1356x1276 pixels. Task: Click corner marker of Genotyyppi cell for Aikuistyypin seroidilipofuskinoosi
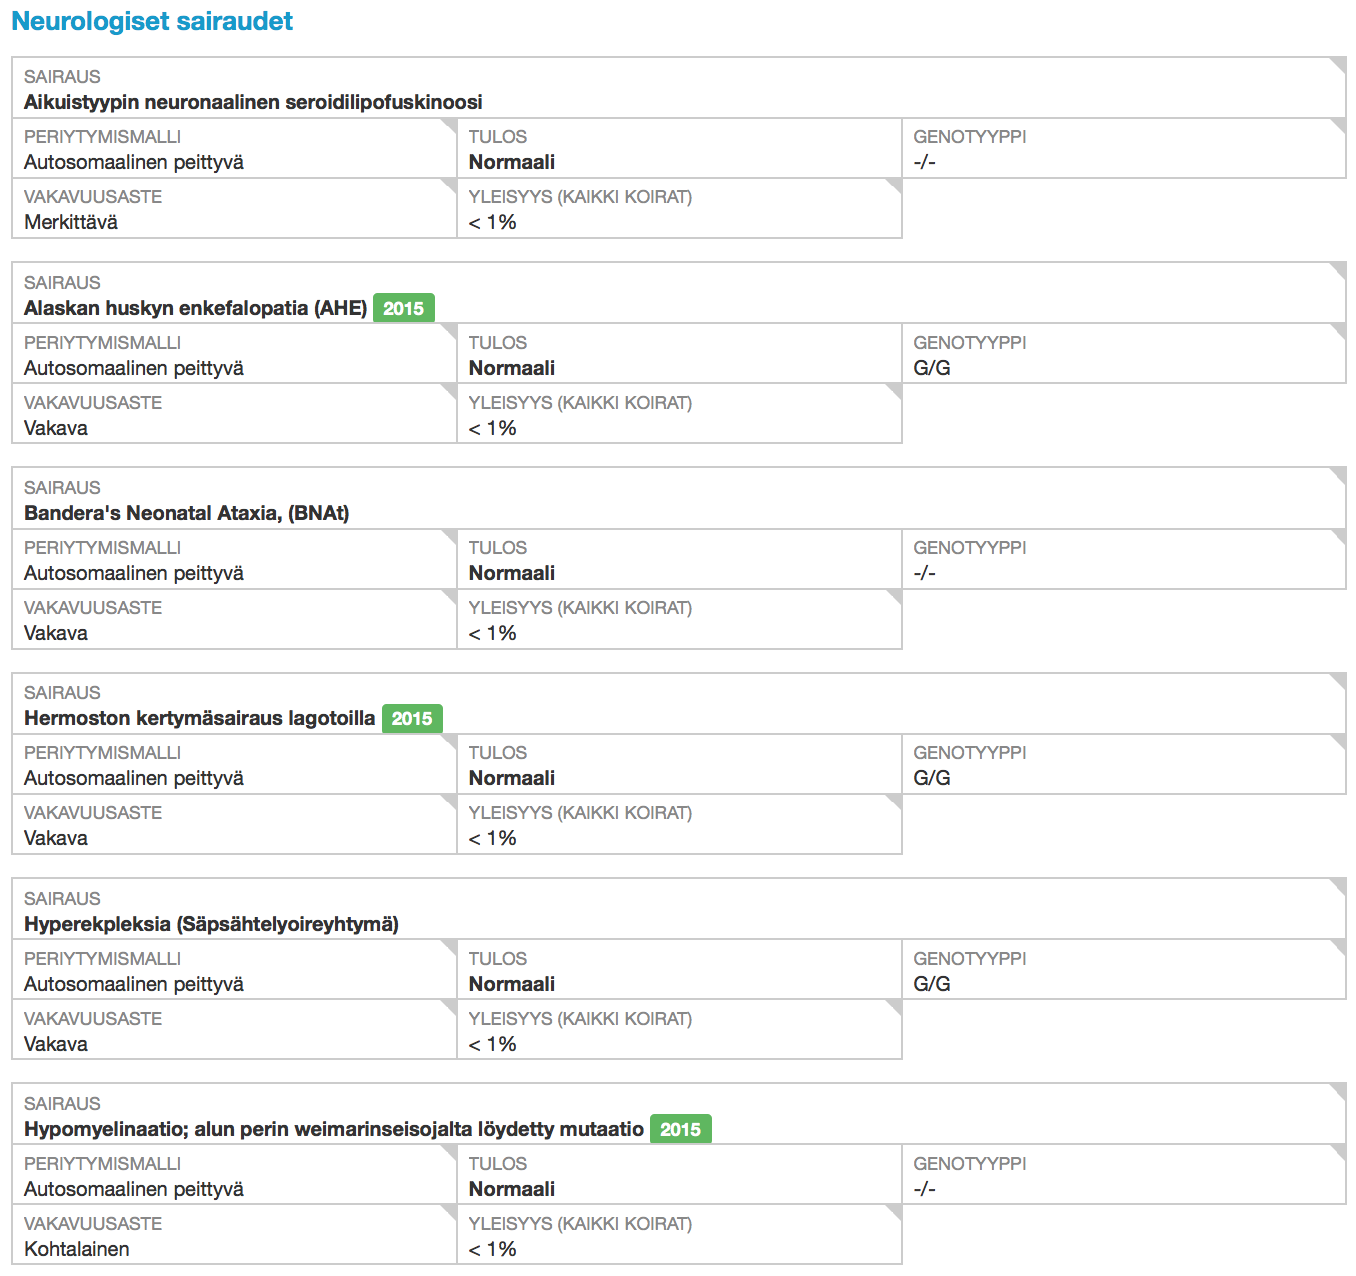pos(1339,125)
